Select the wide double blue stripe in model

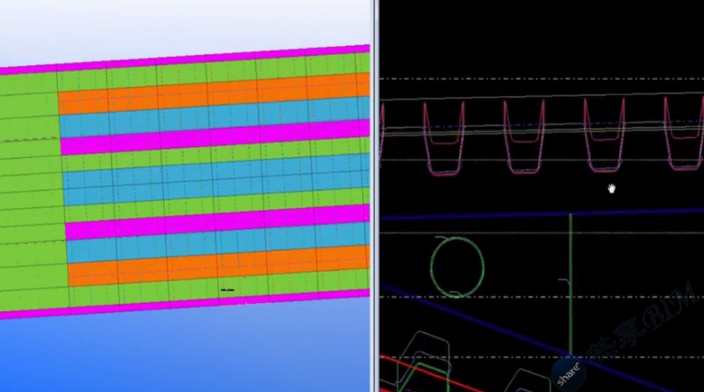point(216,180)
